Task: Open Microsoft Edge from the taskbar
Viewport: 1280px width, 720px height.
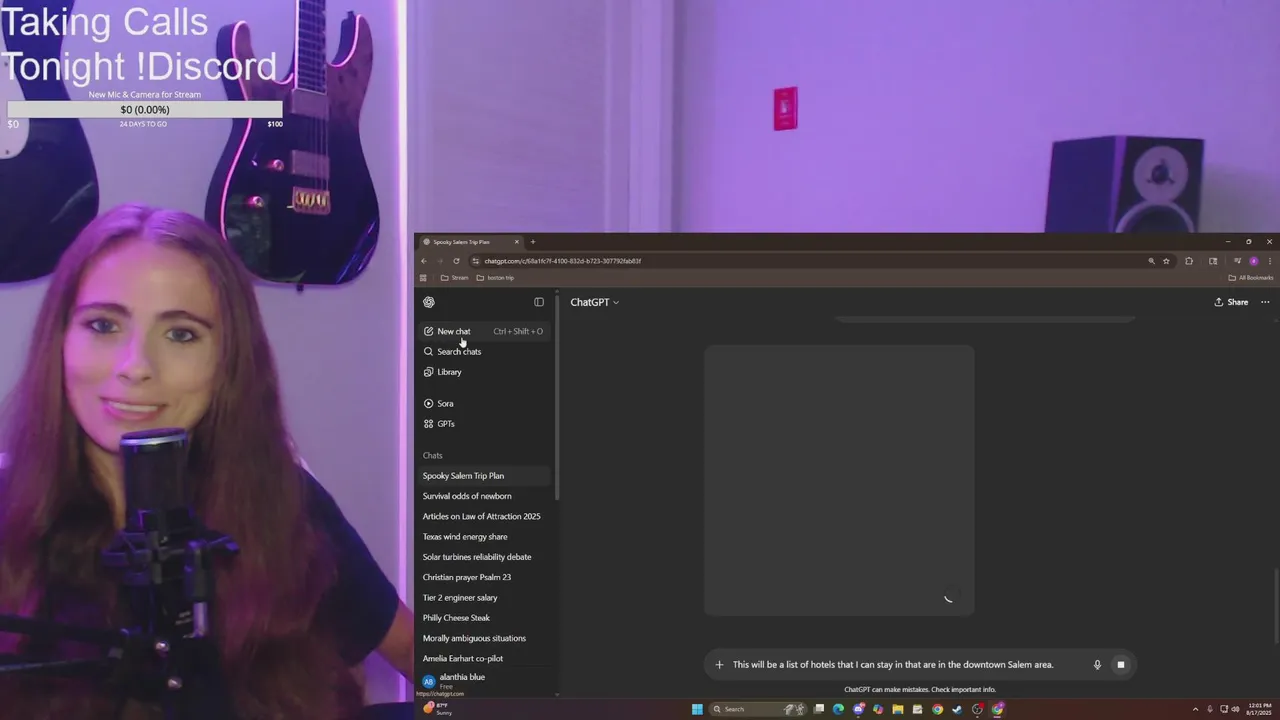Action: pos(838,709)
